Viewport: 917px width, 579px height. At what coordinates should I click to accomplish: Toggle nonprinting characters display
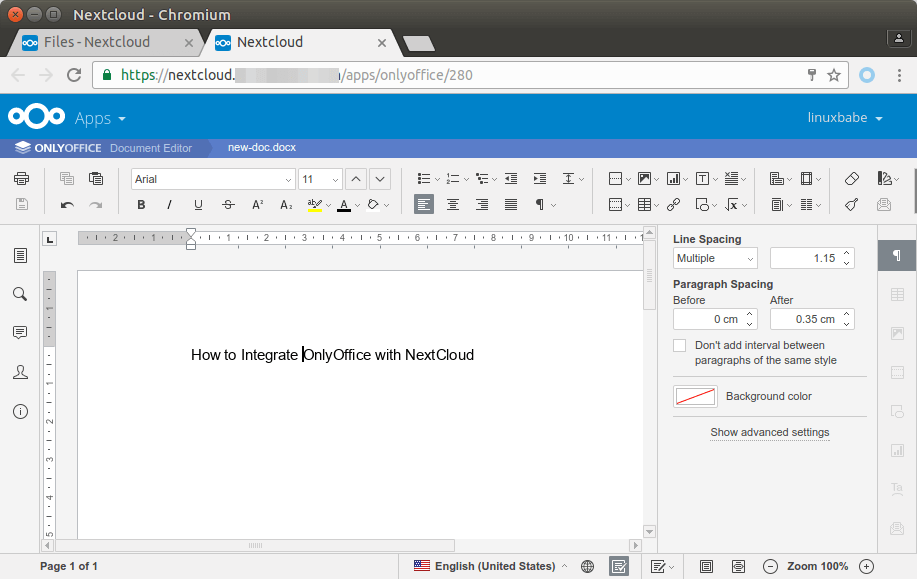pos(542,205)
